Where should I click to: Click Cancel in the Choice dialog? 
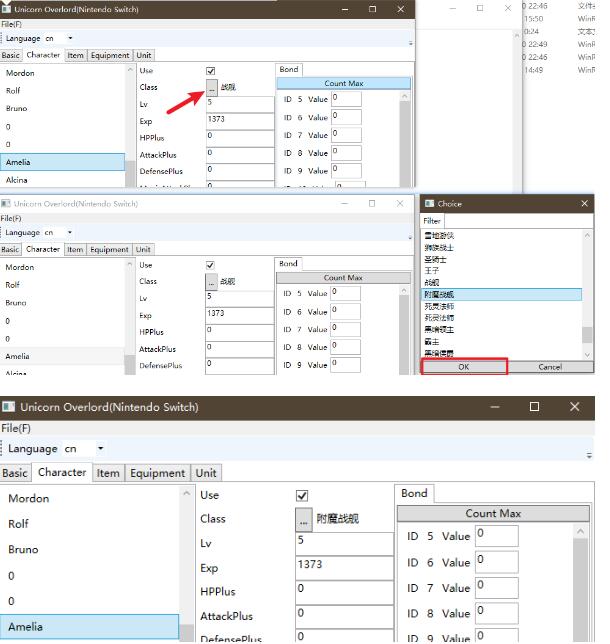(550, 367)
